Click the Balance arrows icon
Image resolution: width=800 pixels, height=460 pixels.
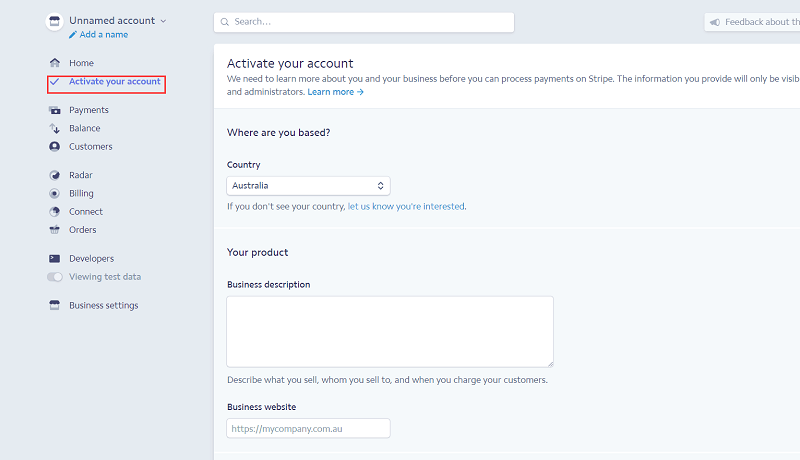(x=55, y=128)
